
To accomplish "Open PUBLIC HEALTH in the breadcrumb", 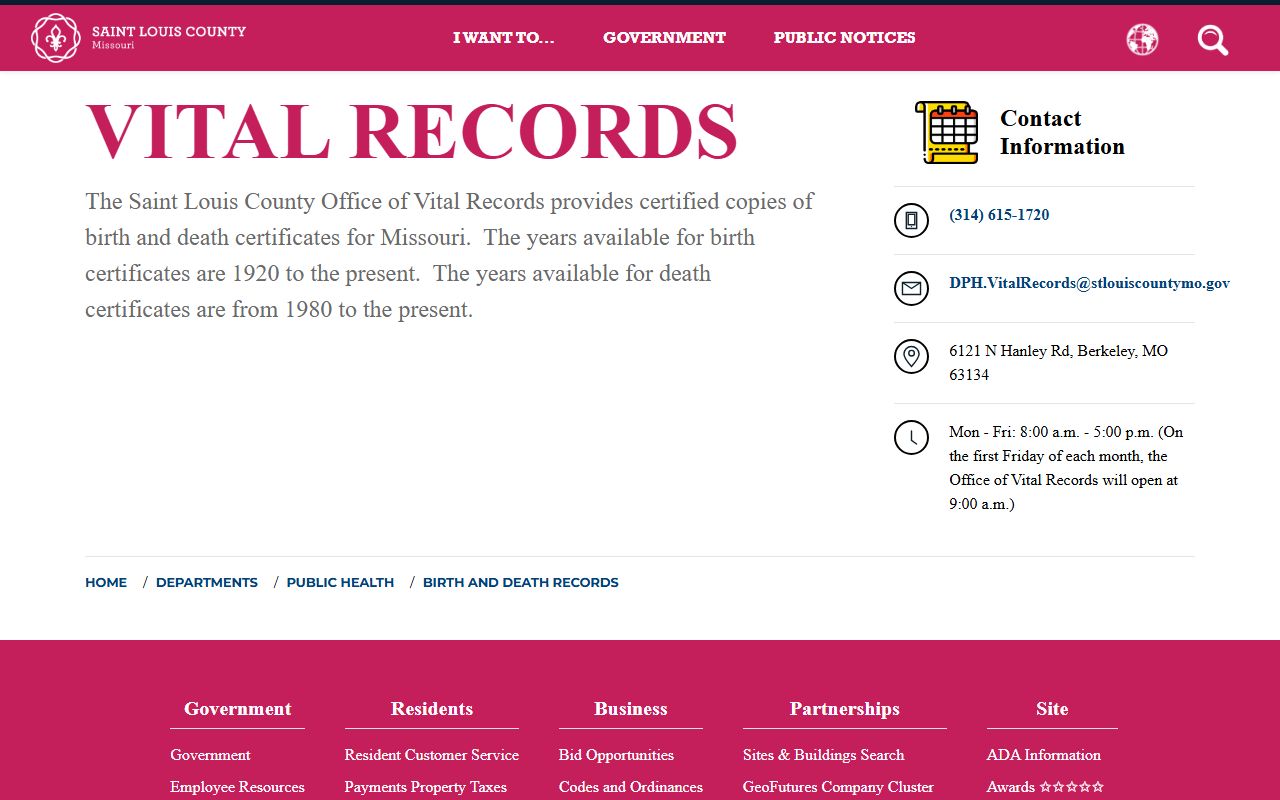I will pos(340,582).
